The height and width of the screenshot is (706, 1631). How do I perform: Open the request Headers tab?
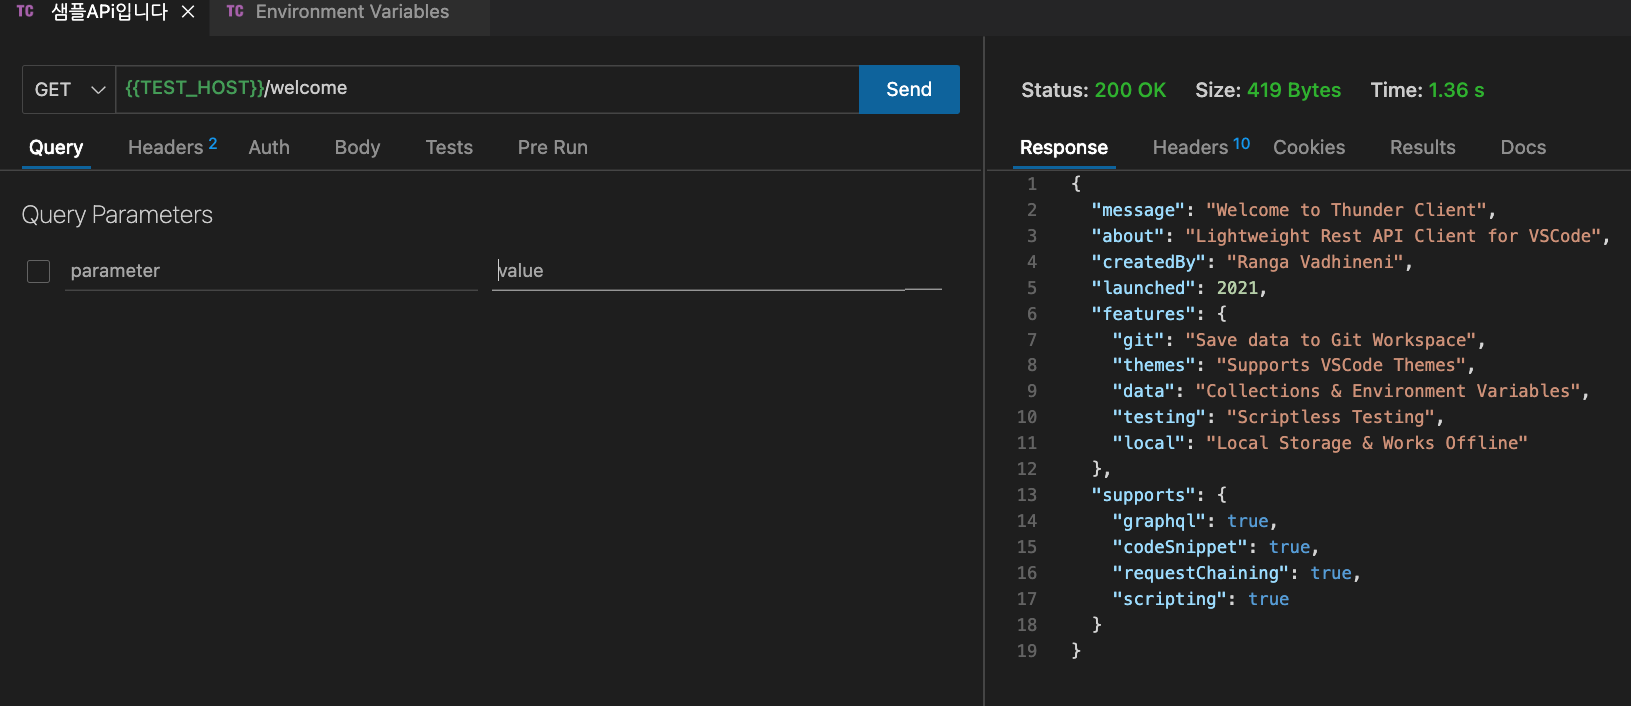(172, 148)
